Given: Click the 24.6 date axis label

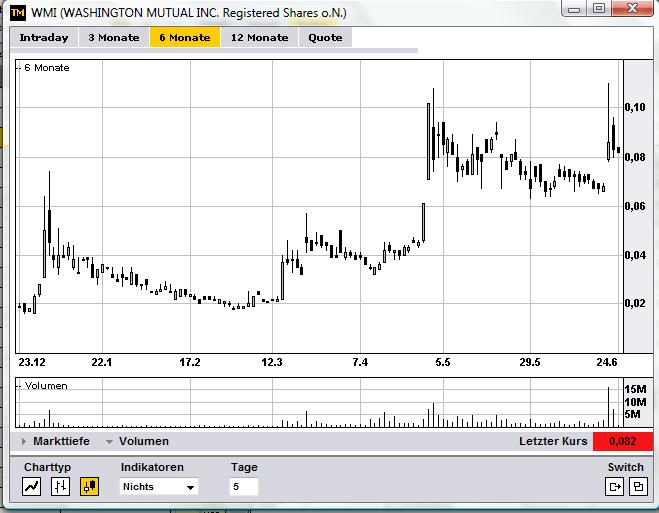Looking at the screenshot, I should click(x=607, y=362).
